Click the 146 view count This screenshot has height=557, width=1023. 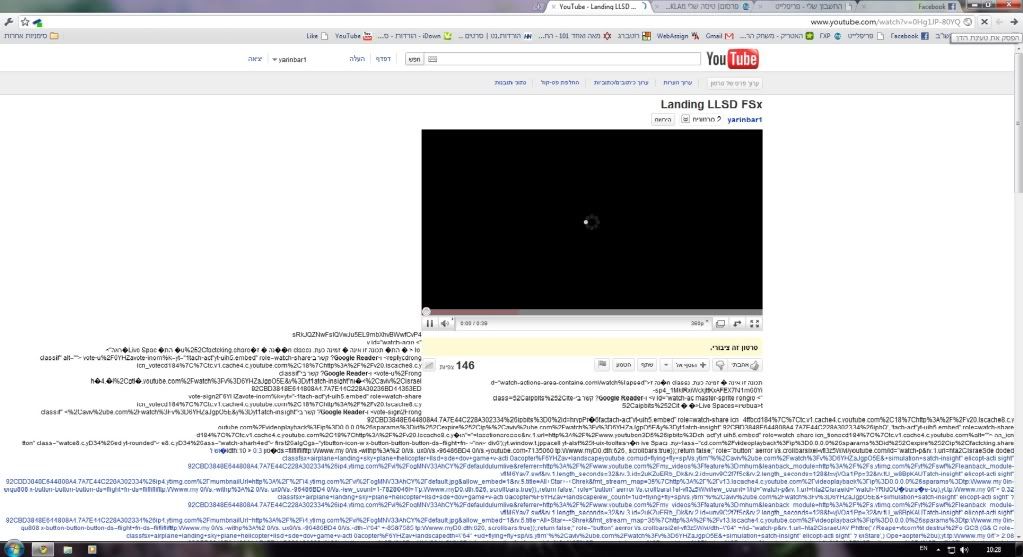[x=465, y=366]
